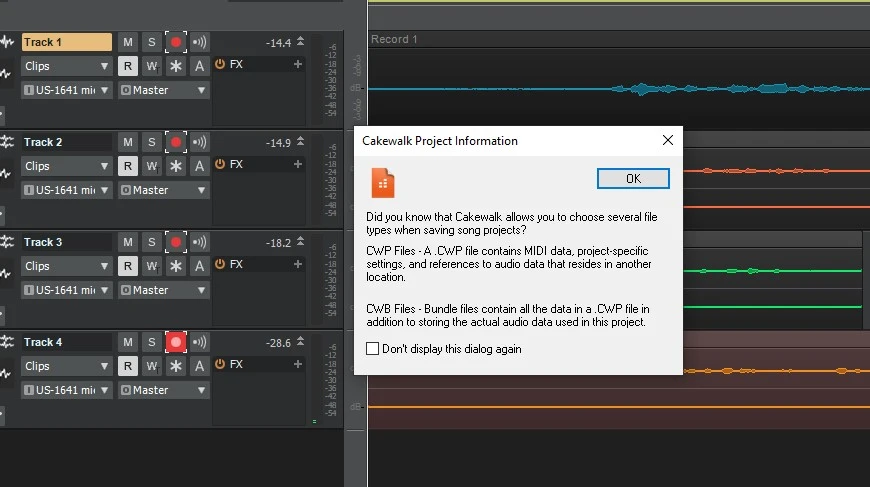Click the FX power icon on Track 1
This screenshot has width=870, height=487.
220,64
